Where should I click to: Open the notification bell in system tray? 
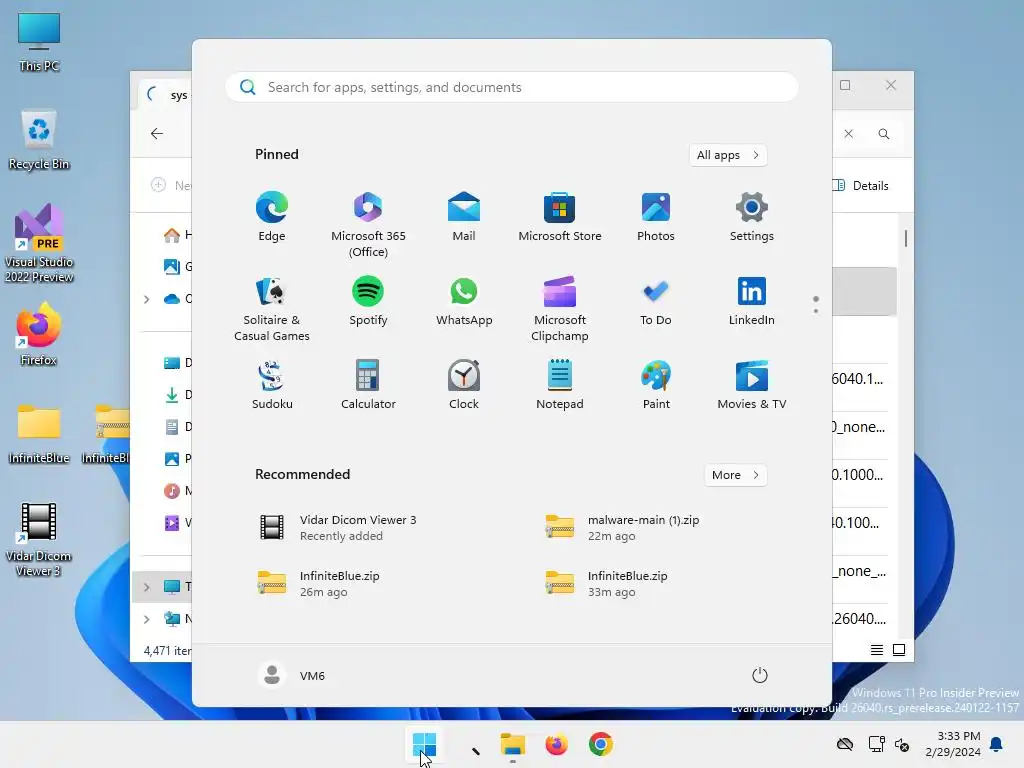click(997, 744)
